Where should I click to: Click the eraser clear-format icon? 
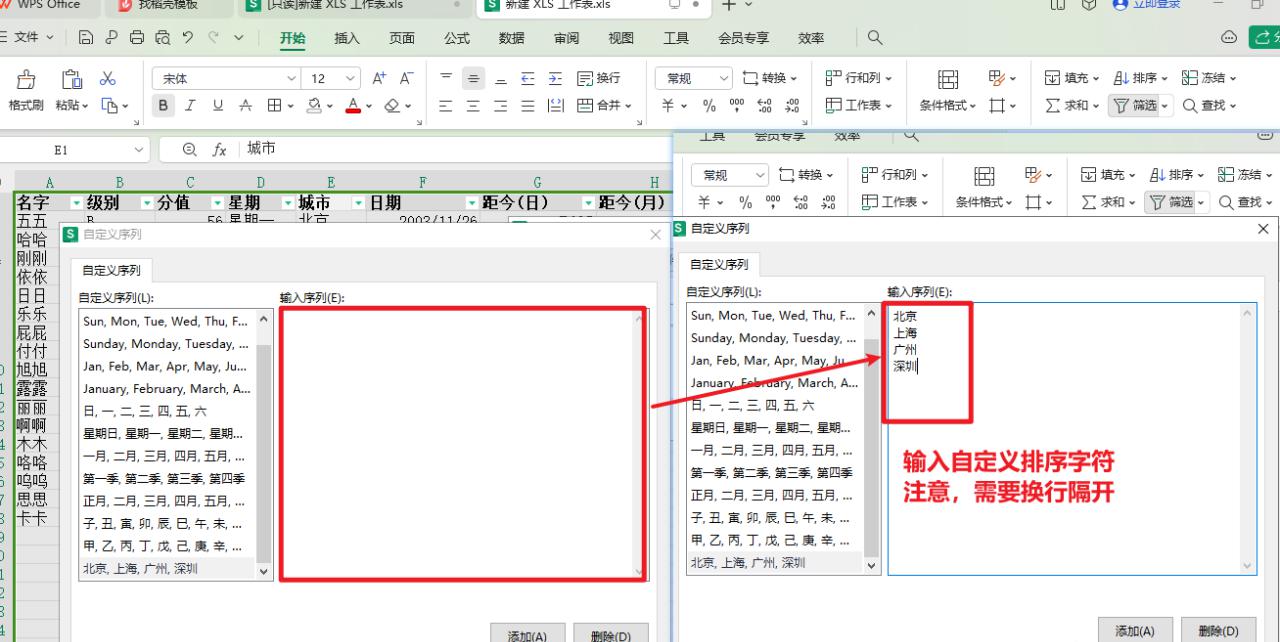tap(392, 105)
